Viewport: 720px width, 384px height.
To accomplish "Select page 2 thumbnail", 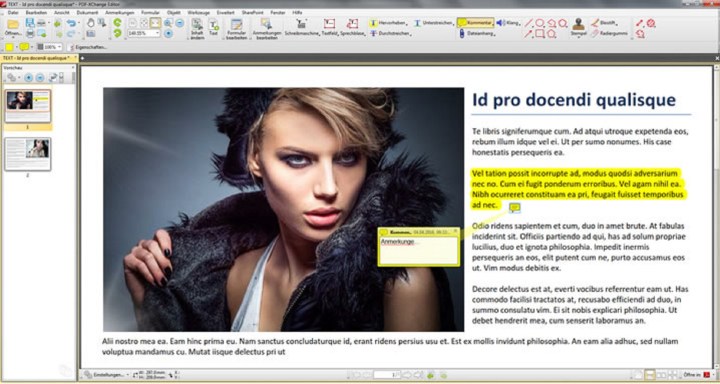I will pyautogui.click(x=28, y=154).
